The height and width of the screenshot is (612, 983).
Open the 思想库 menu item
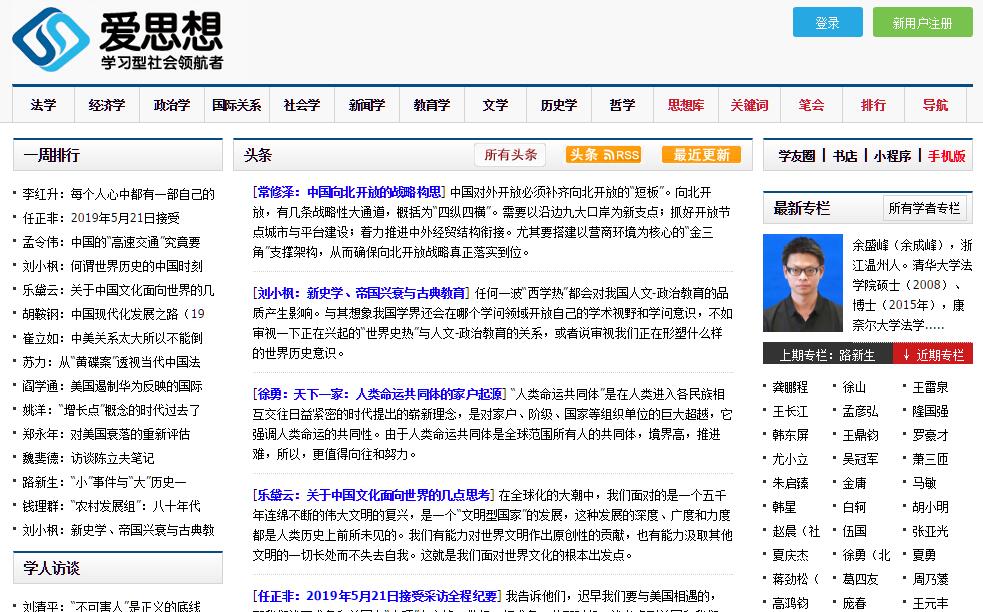pyautogui.click(x=685, y=105)
